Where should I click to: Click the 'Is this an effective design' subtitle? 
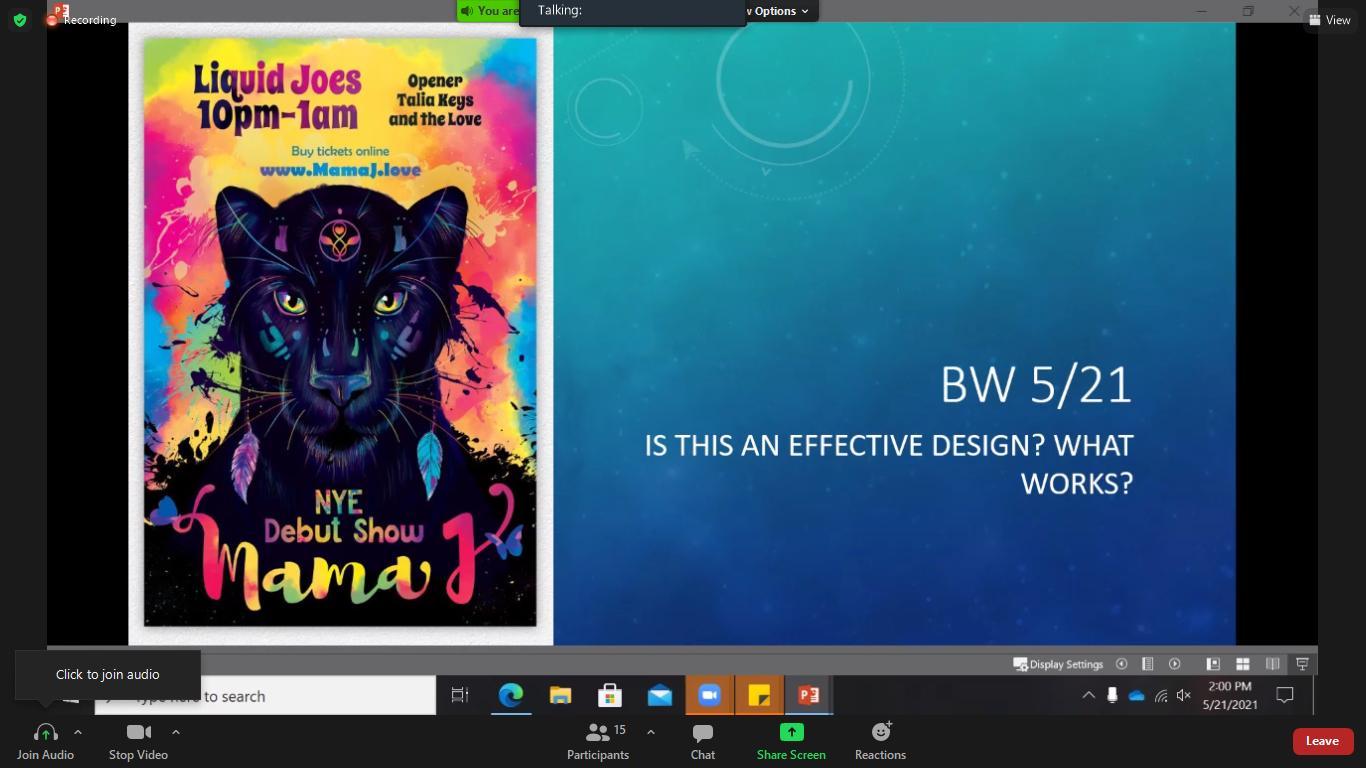(x=889, y=464)
